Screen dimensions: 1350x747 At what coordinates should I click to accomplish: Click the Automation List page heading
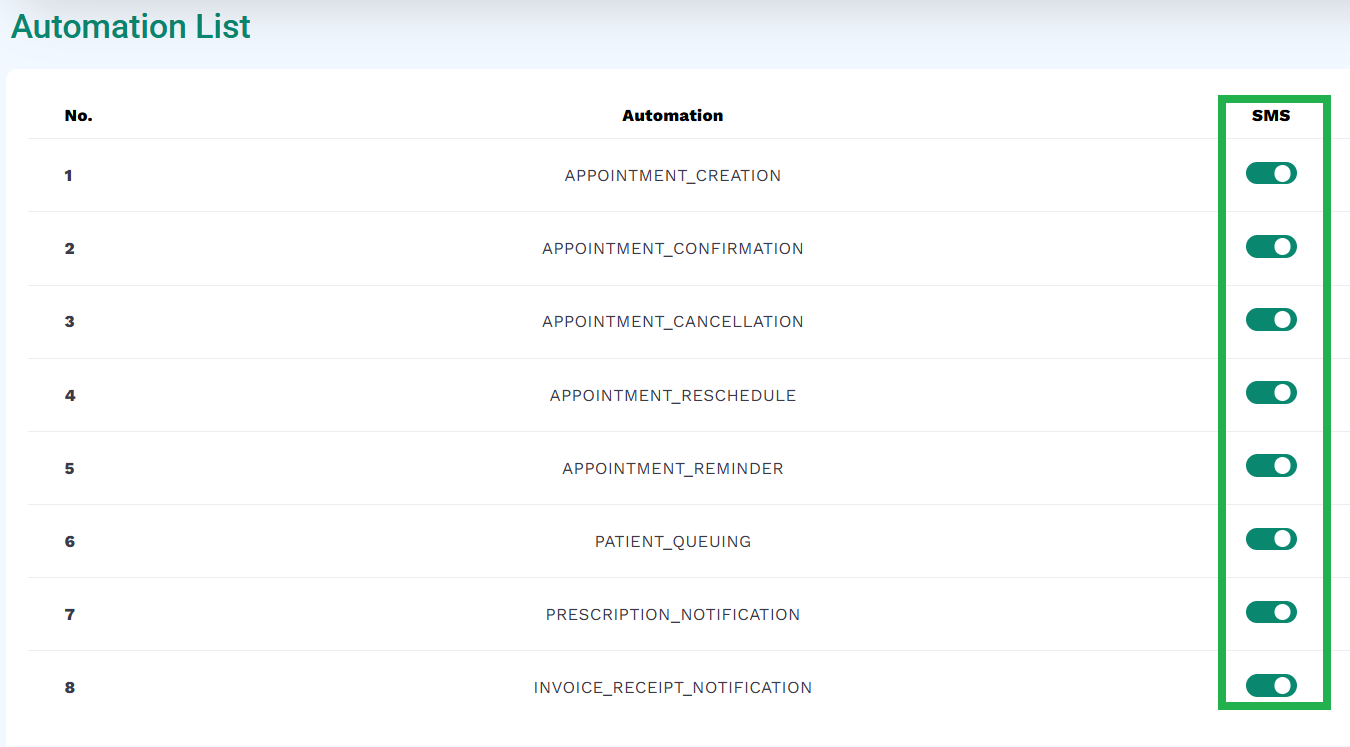pyautogui.click(x=131, y=26)
